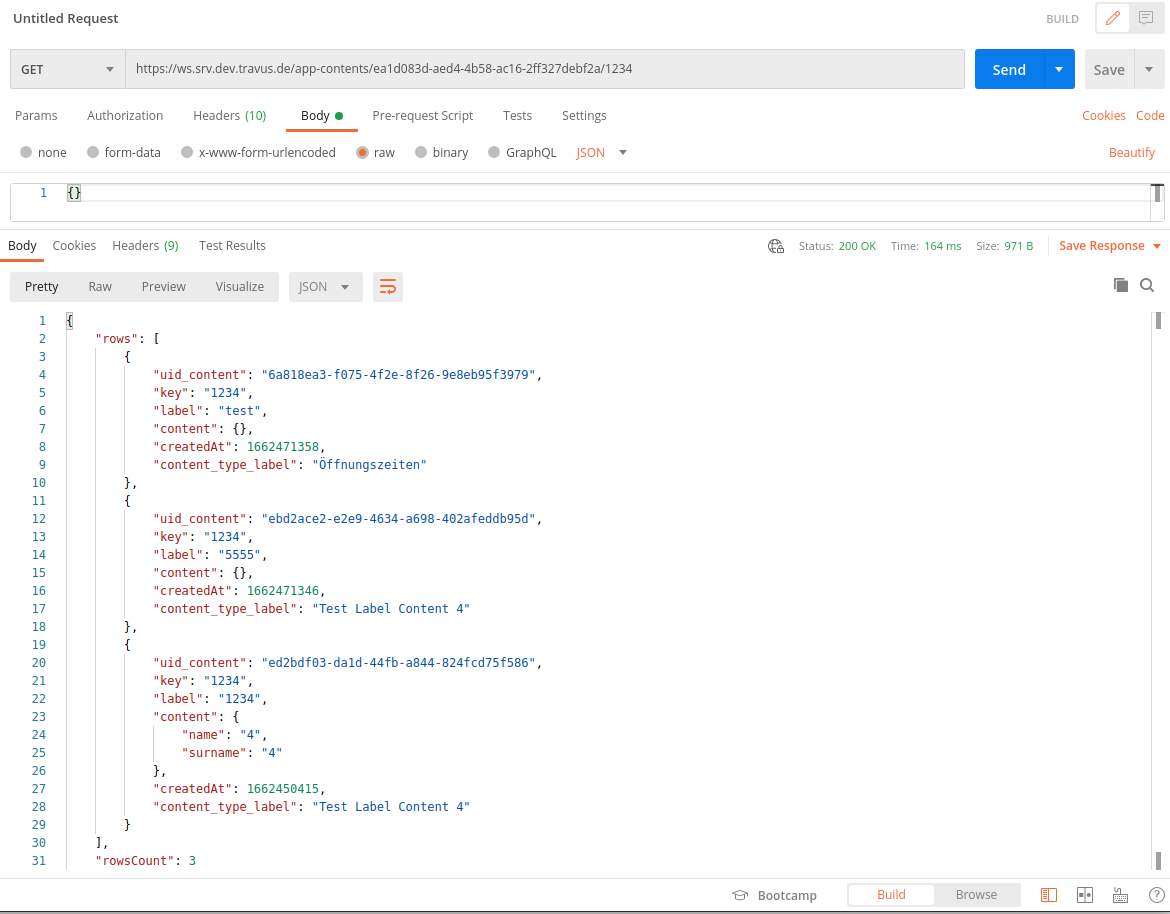Open the GET method dropdown
Viewport: 1170px width, 914px height.
tap(68, 70)
